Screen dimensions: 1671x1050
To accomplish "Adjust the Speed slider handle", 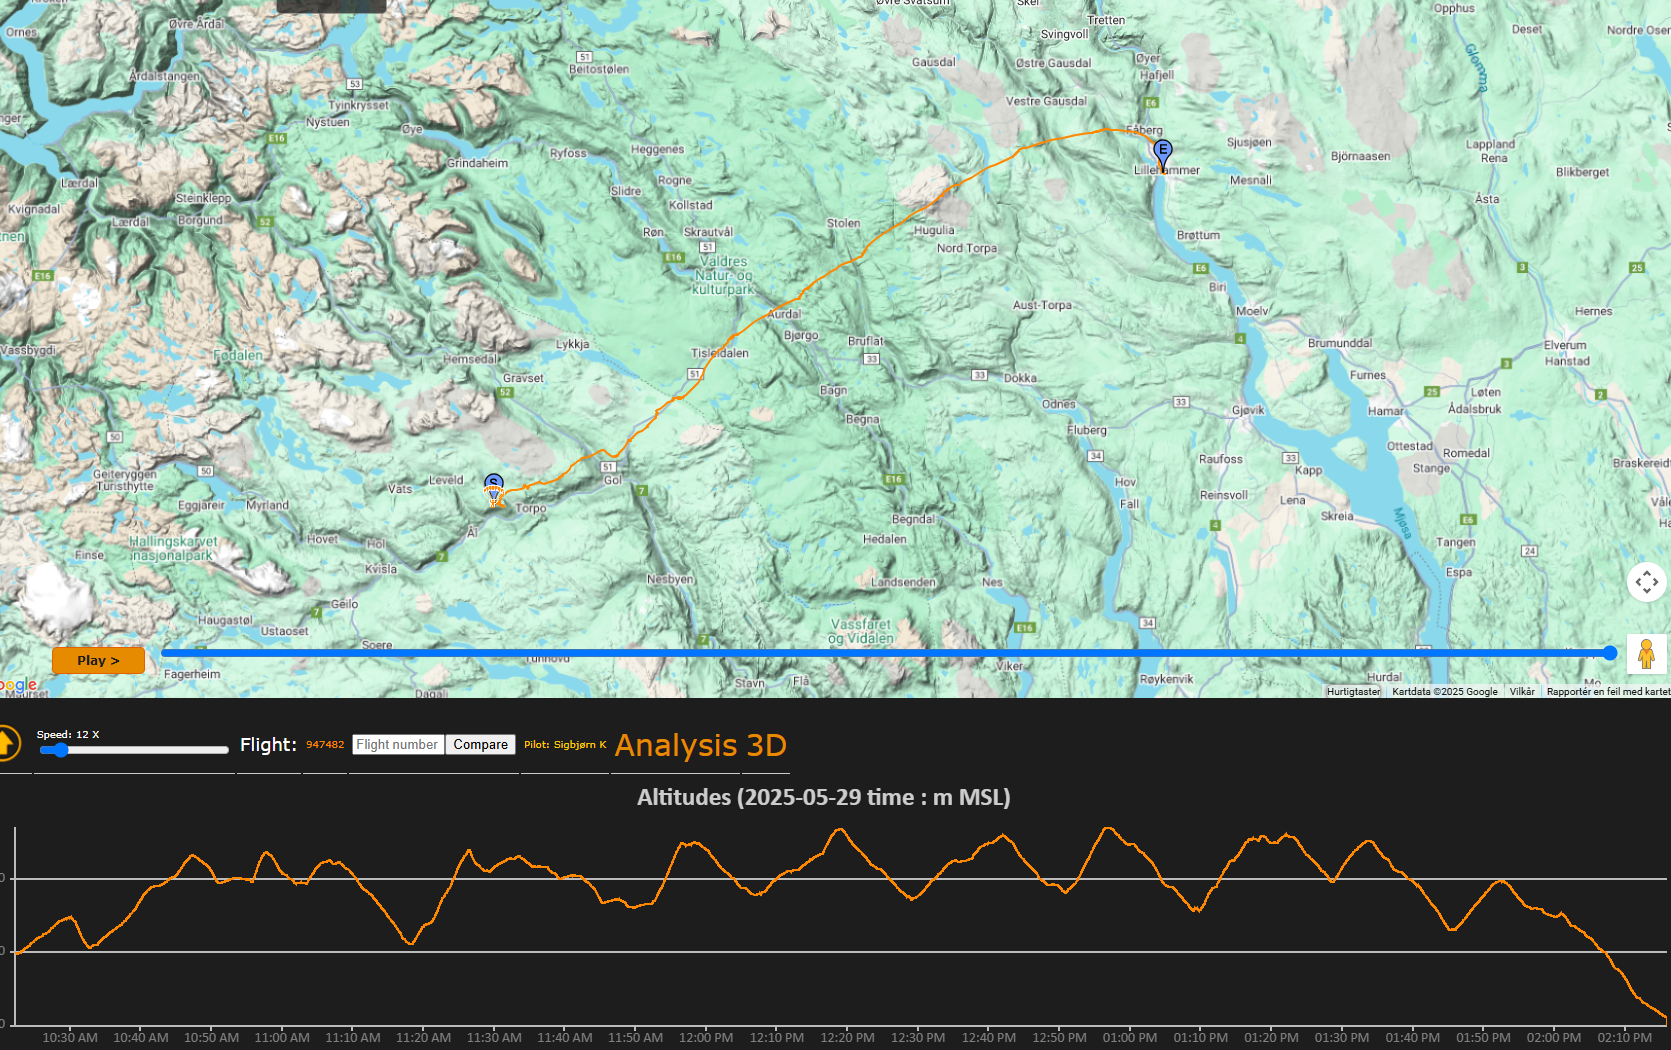I will pos(61,750).
